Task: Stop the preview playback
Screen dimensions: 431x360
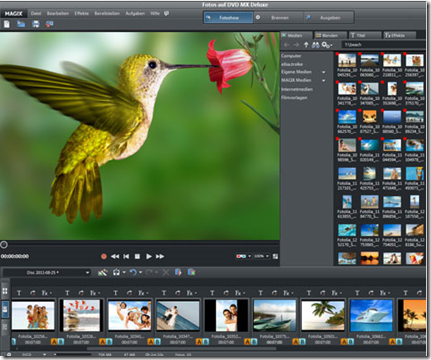Action: coord(137,256)
